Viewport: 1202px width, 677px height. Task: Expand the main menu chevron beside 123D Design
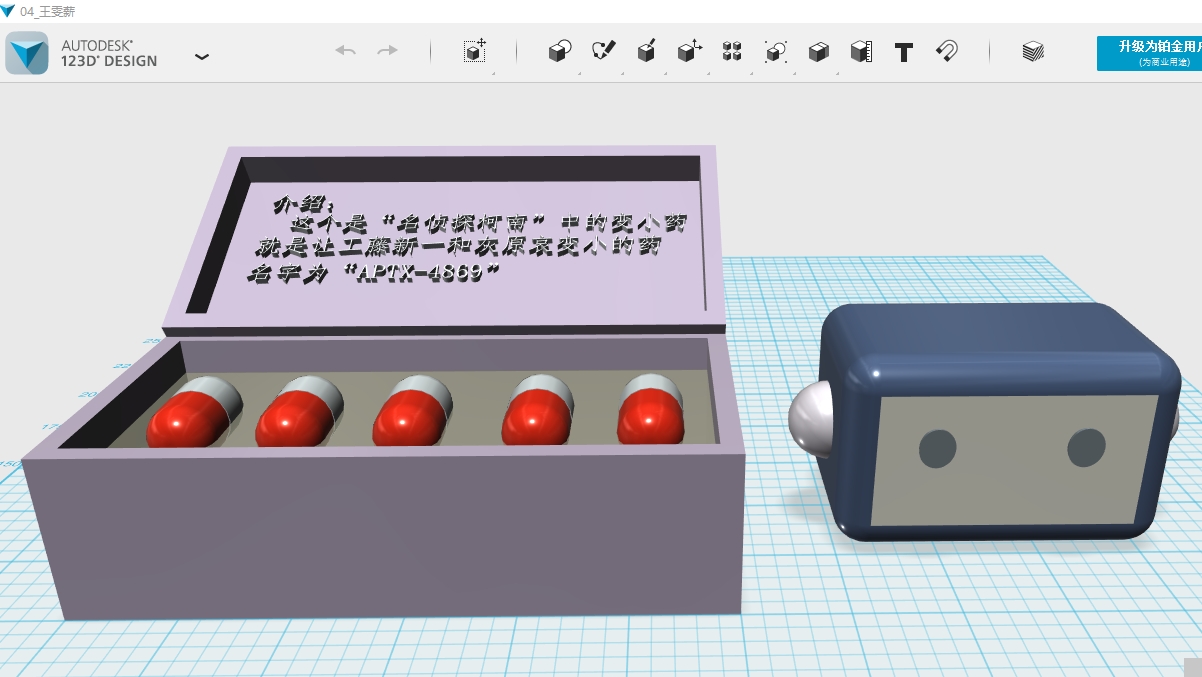pos(202,56)
